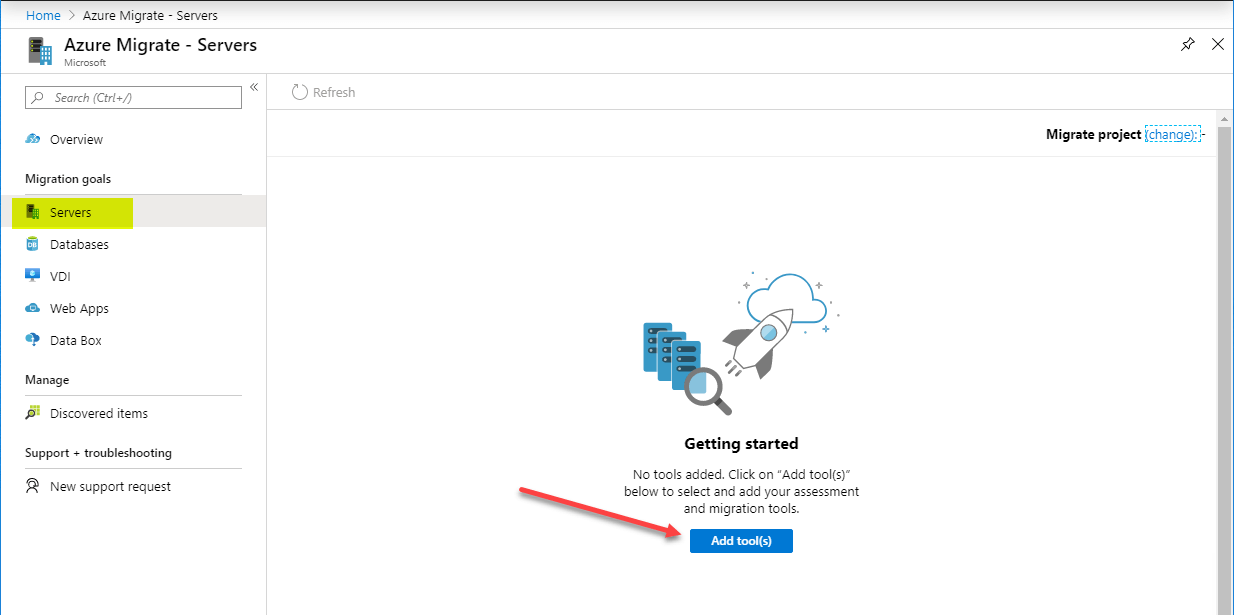1234x615 pixels.
Task: Click the search magnifier icon
Action: [38, 98]
